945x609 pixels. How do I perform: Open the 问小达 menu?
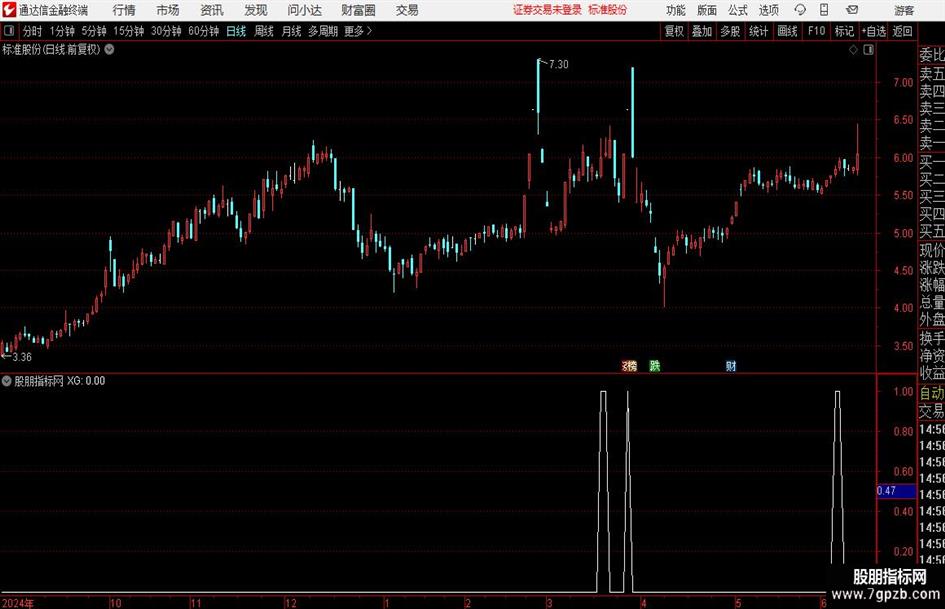[x=304, y=10]
